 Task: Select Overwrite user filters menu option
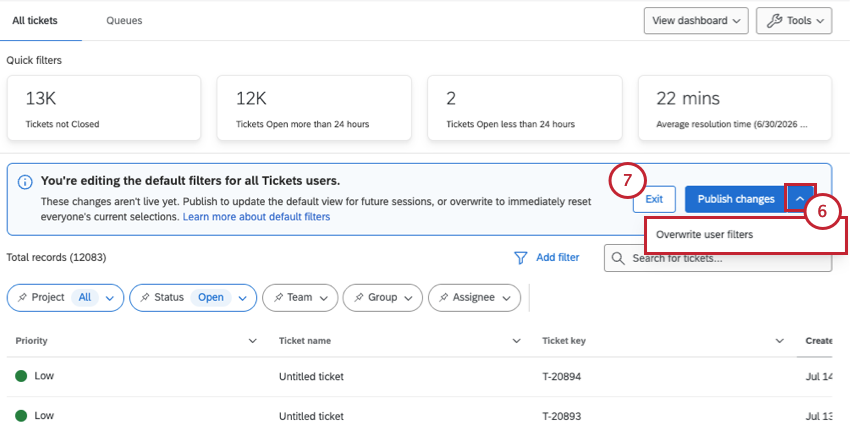click(x=745, y=235)
